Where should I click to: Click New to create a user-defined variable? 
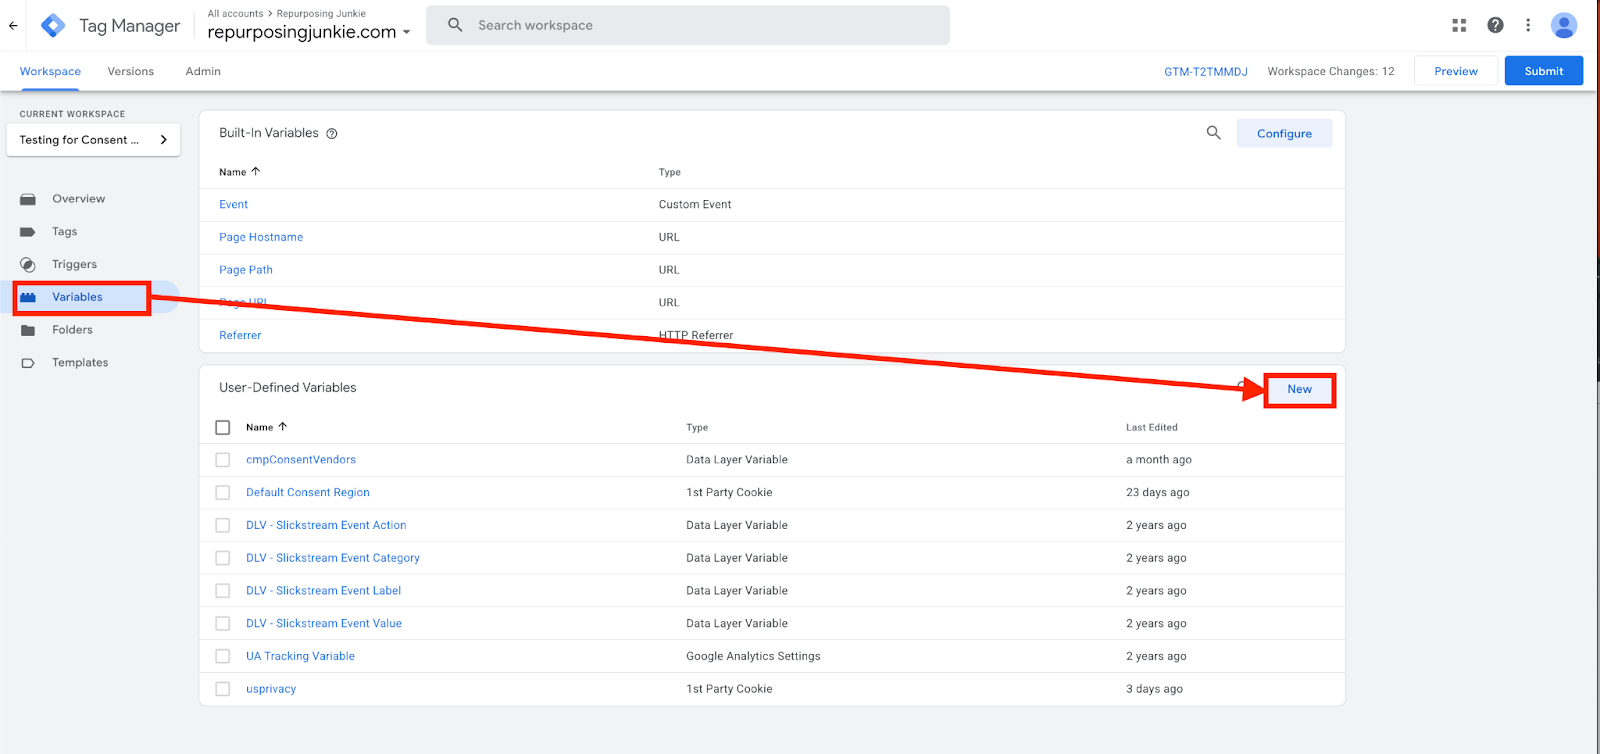[1299, 389]
